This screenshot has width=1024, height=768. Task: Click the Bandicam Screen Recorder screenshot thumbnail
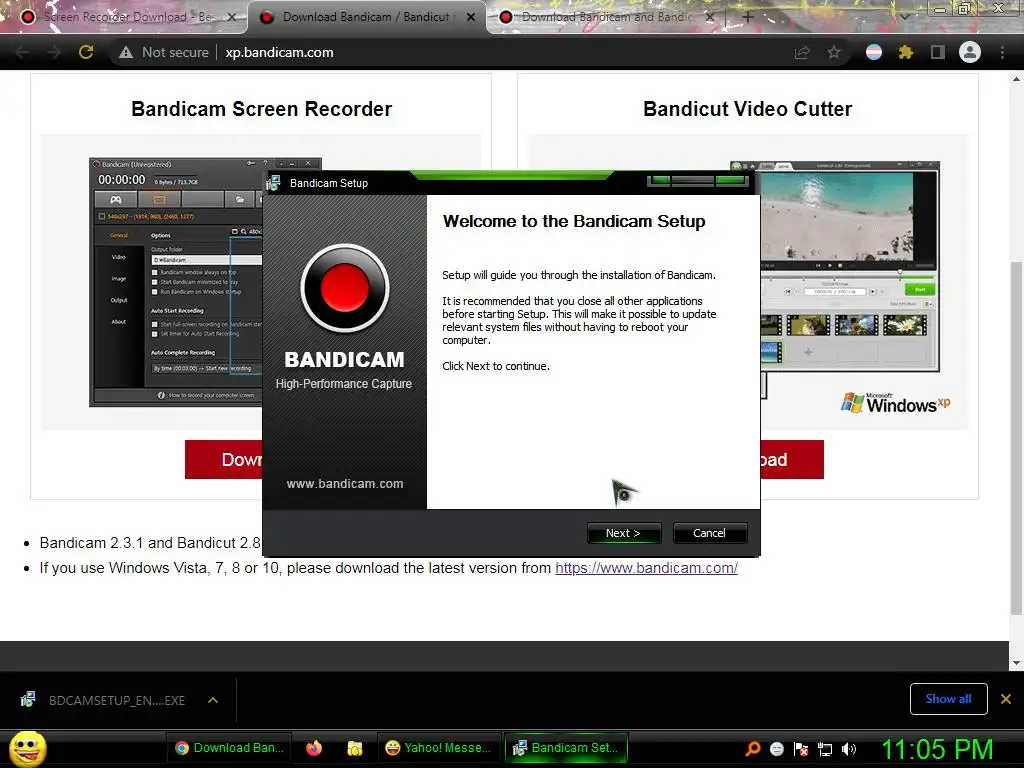tap(176, 282)
